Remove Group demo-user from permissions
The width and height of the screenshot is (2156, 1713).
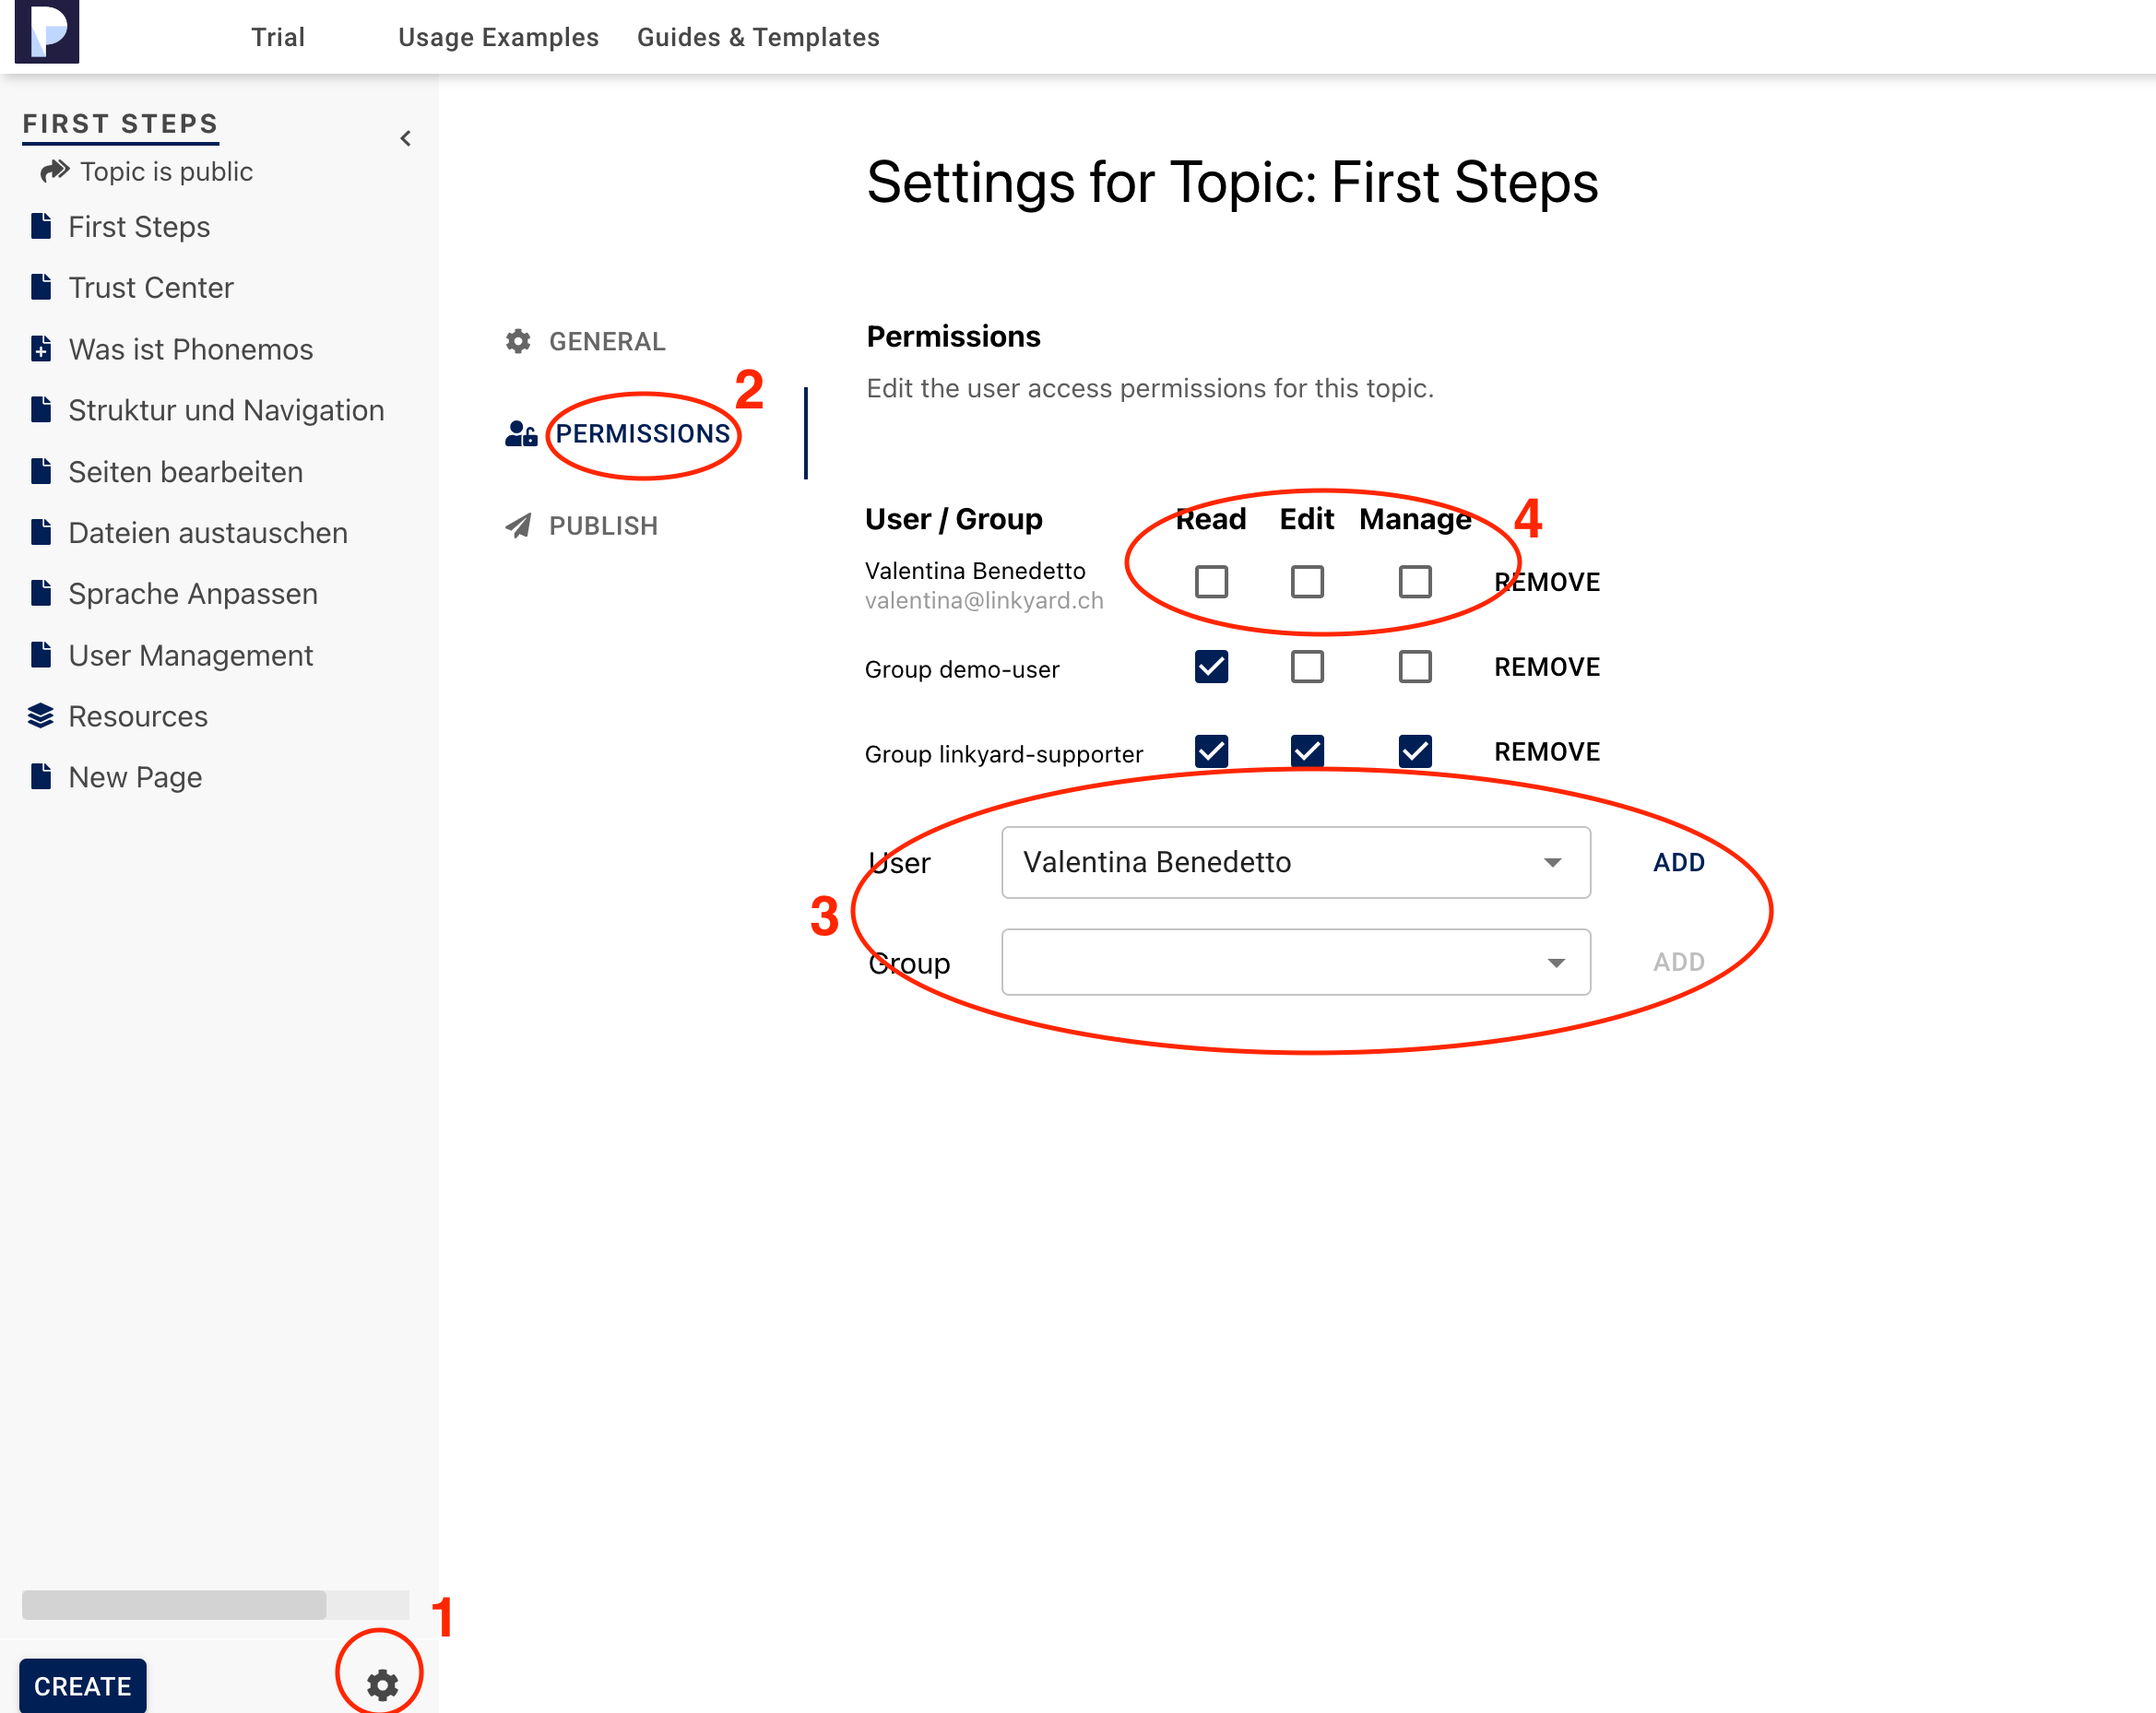pos(1546,667)
